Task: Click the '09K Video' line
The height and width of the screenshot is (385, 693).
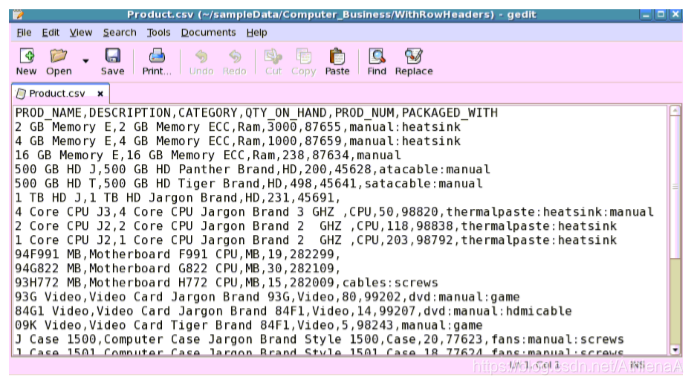Action: [x=249, y=325]
